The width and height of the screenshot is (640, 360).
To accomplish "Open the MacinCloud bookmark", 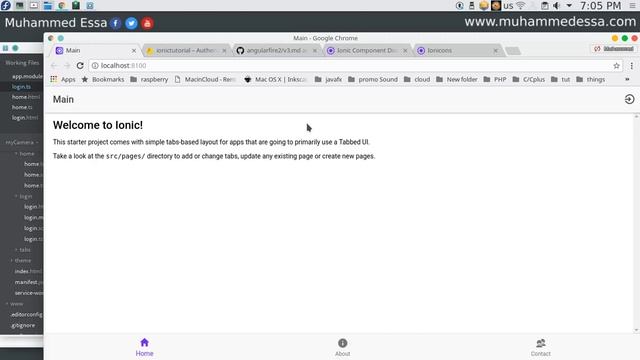I will (x=205, y=79).
